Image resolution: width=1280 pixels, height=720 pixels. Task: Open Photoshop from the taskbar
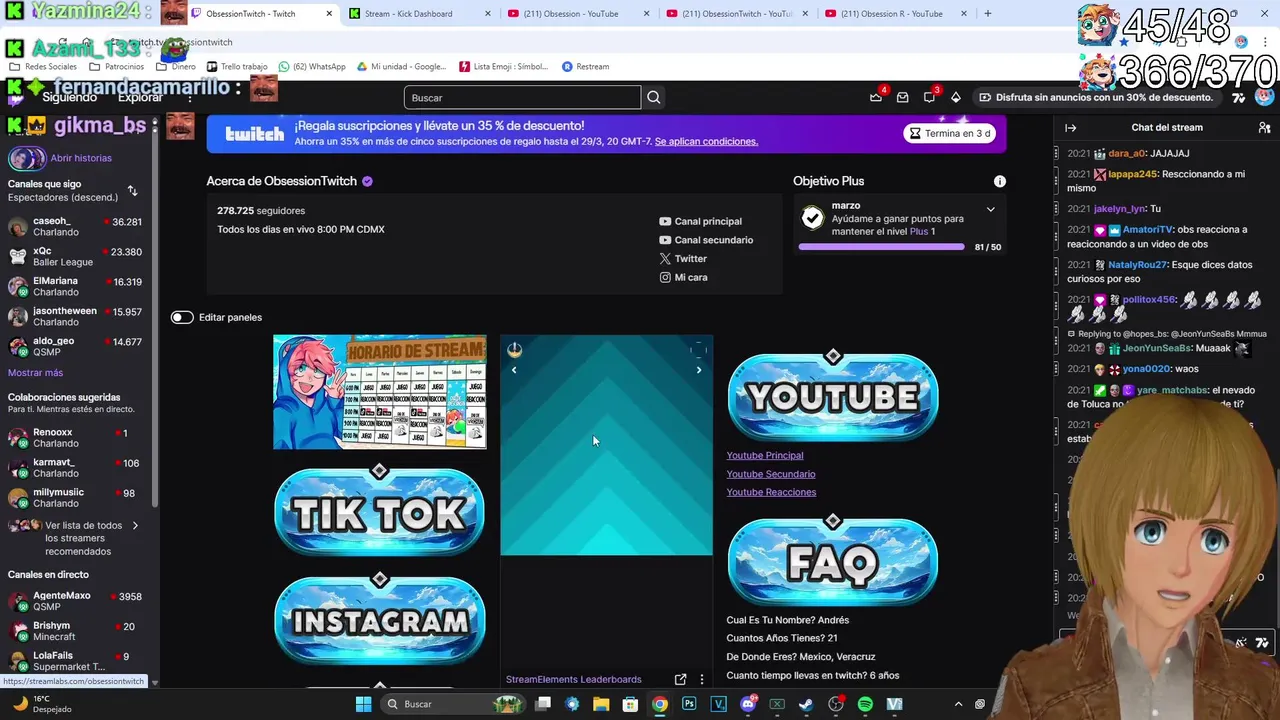coord(689,704)
